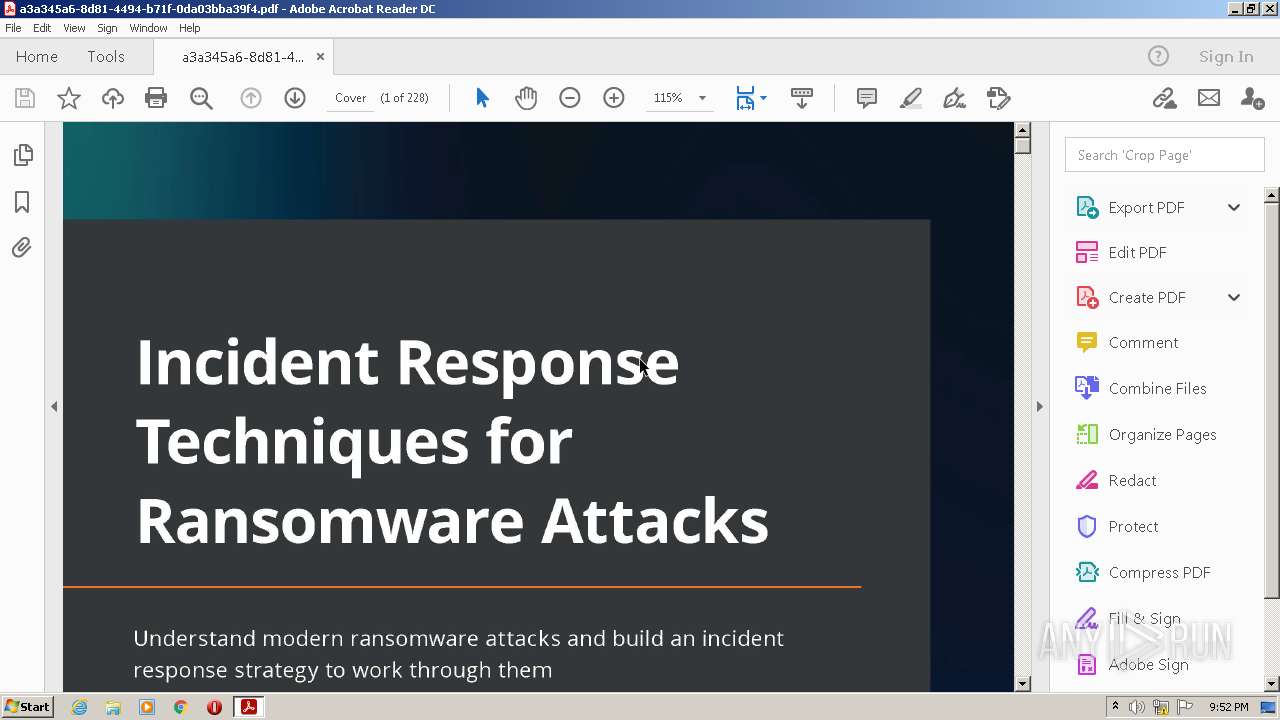Launch Internet Explorer from taskbar
1280x720 pixels.
(79, 707)
